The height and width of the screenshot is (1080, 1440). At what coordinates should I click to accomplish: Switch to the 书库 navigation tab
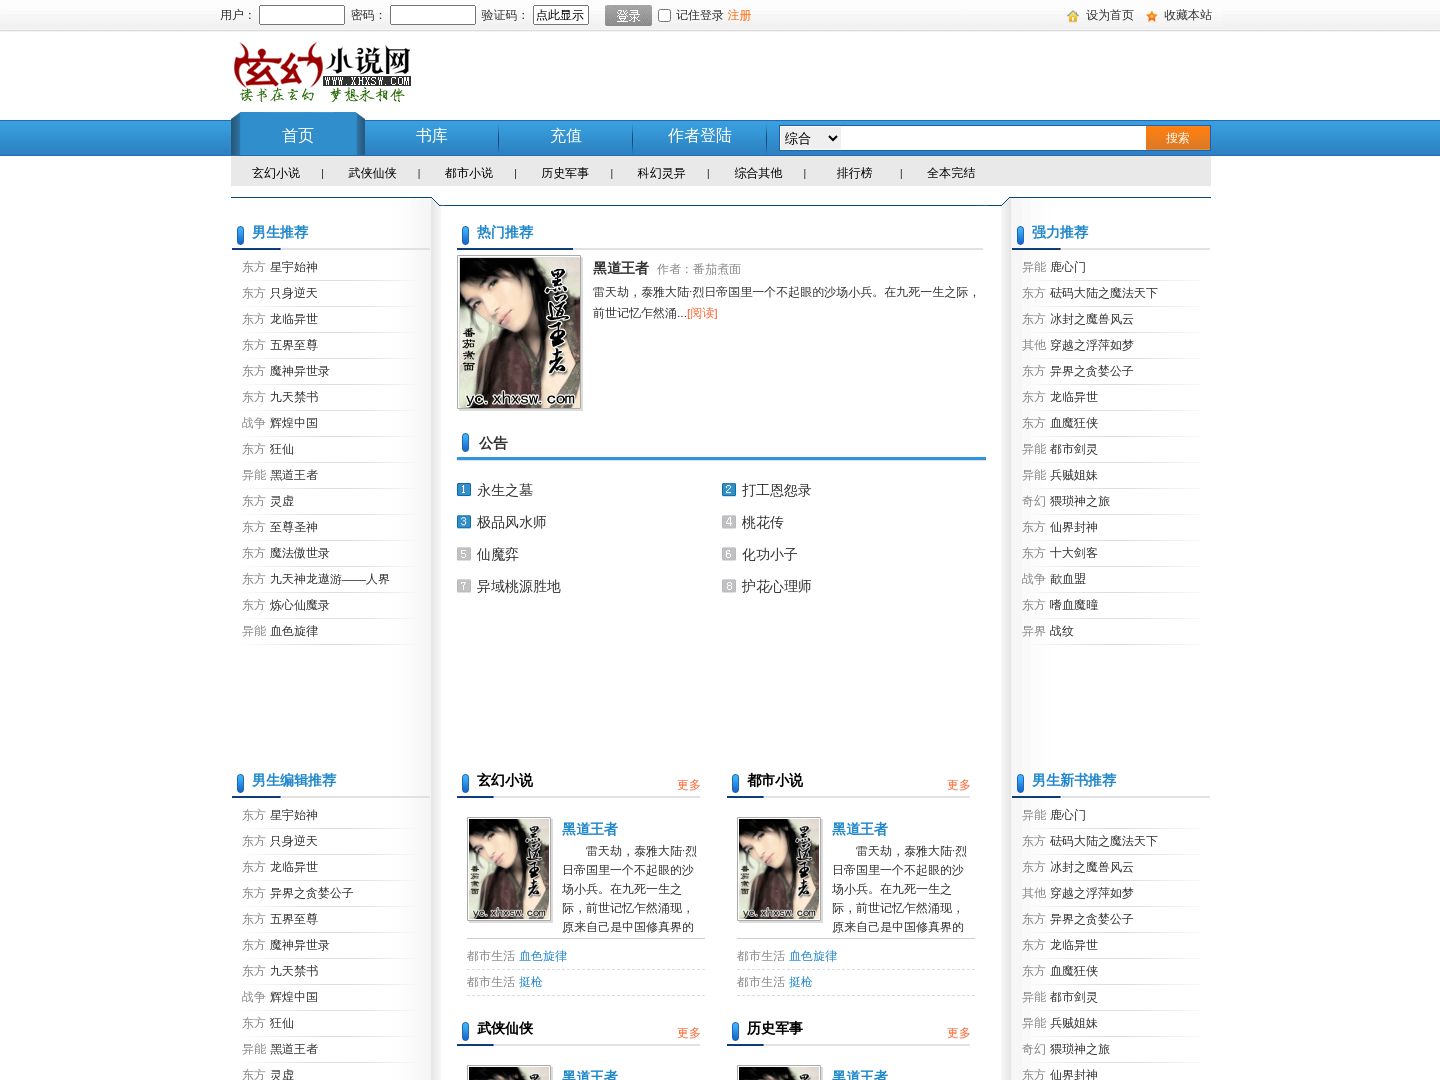point(432,136)
